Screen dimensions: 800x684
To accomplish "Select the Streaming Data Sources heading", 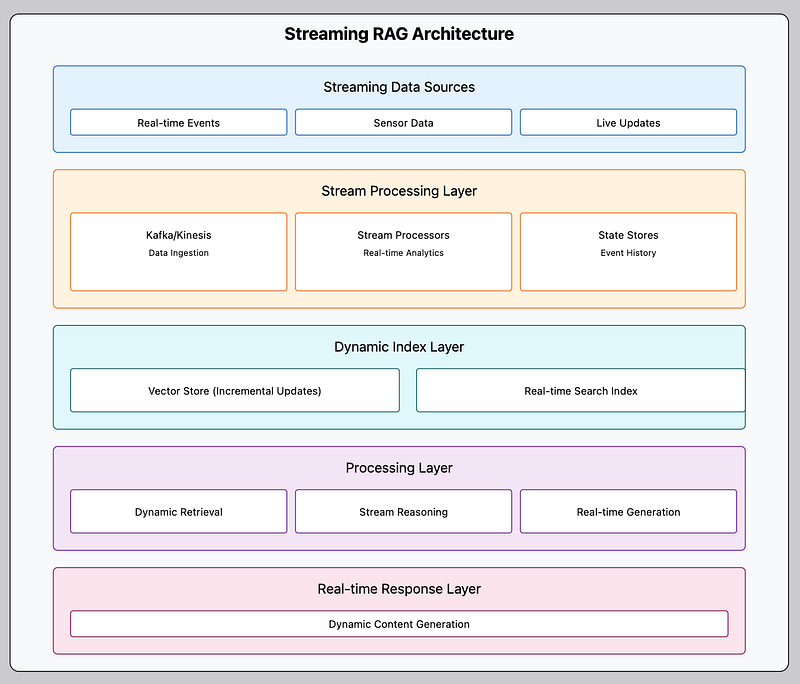I will (x=399, y=87).
